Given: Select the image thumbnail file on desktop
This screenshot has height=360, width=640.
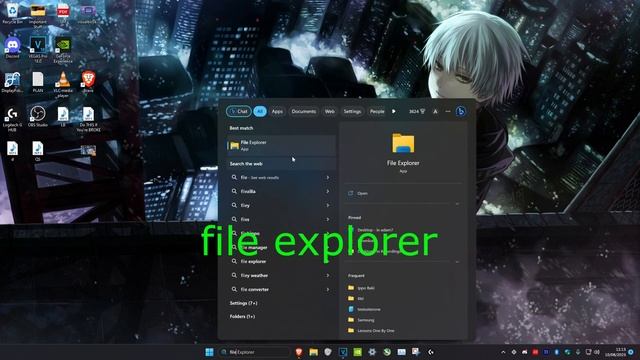Looking at the screenshot, I should [88, 150].
